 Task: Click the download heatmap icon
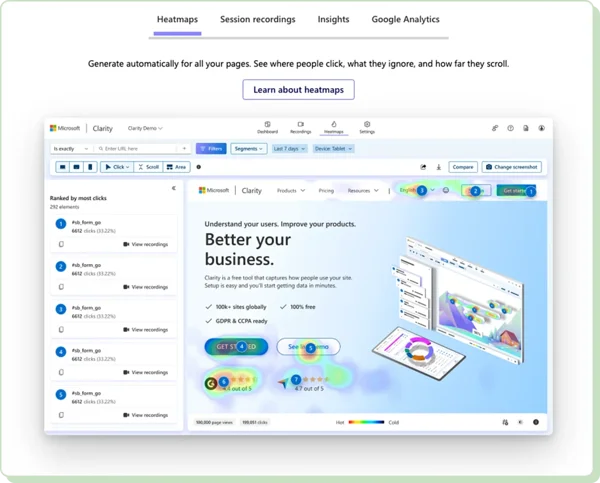click(439, 167)
